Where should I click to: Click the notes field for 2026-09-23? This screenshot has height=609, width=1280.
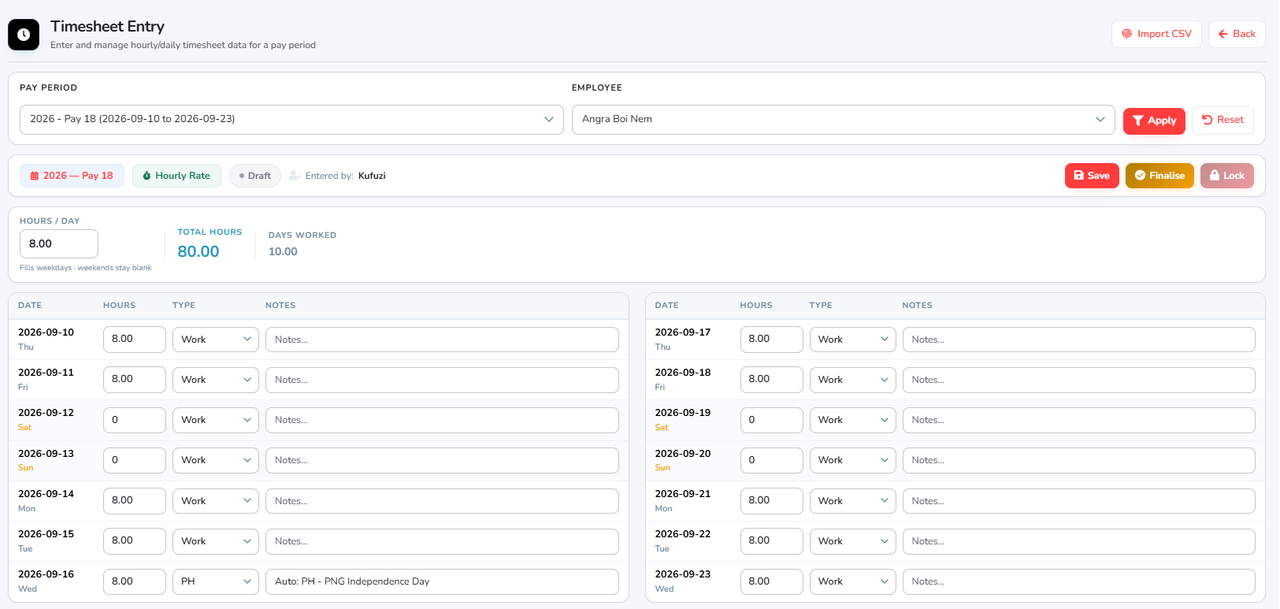(x=1079, y=581)
